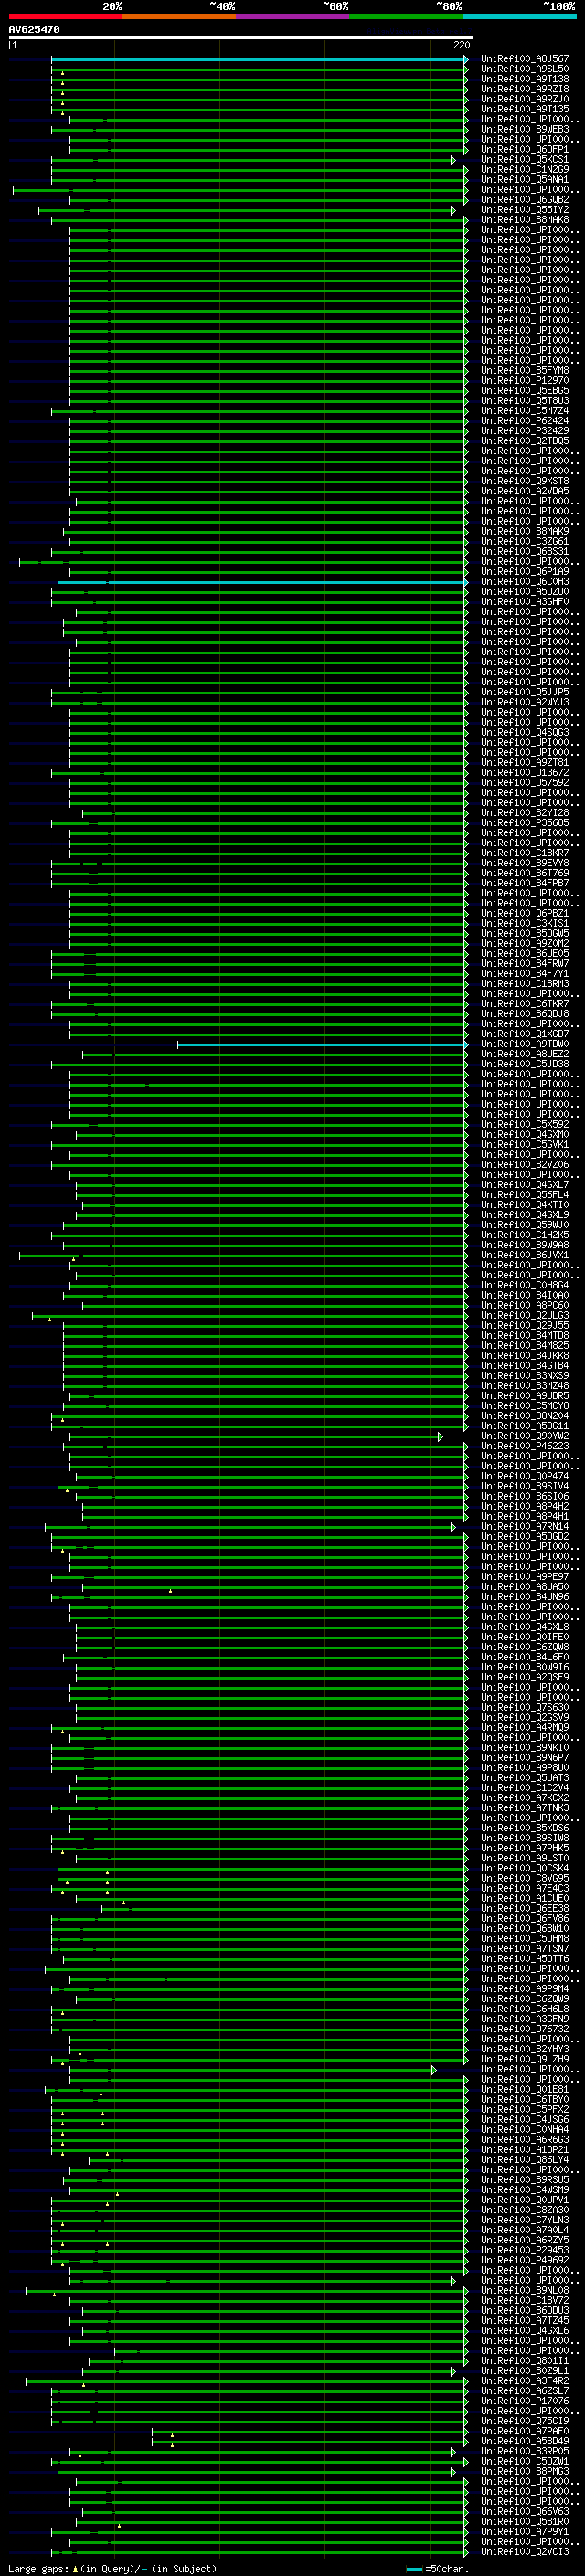Select hit label UniRef100_C1H2K5
This screenshot has height=2576, width=585.
tap(524, 1235)
